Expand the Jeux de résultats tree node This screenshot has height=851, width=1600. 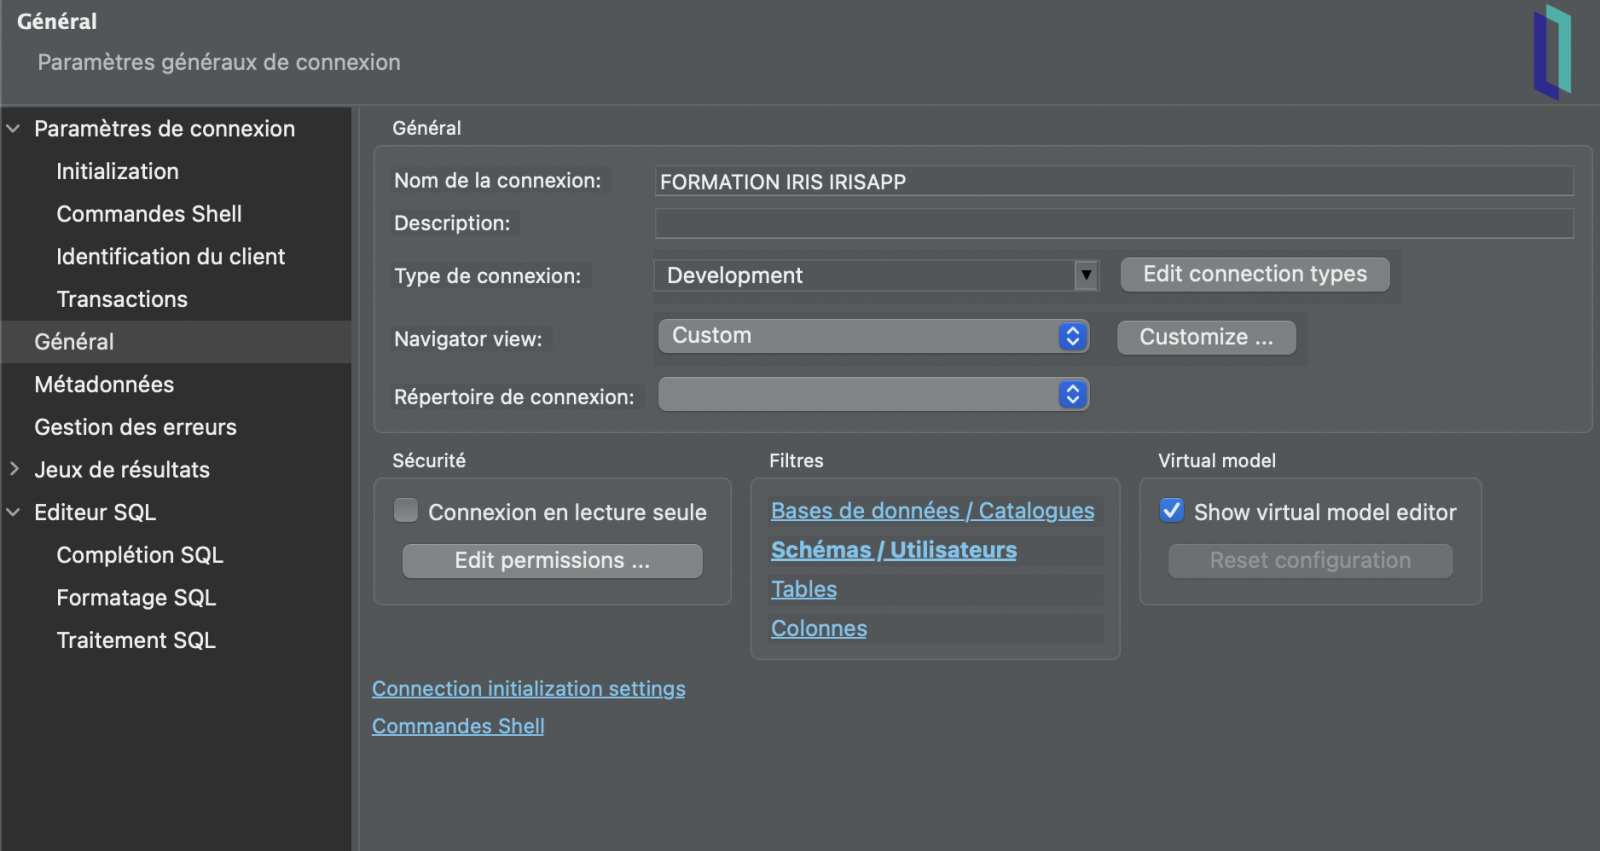coord(14,469)
